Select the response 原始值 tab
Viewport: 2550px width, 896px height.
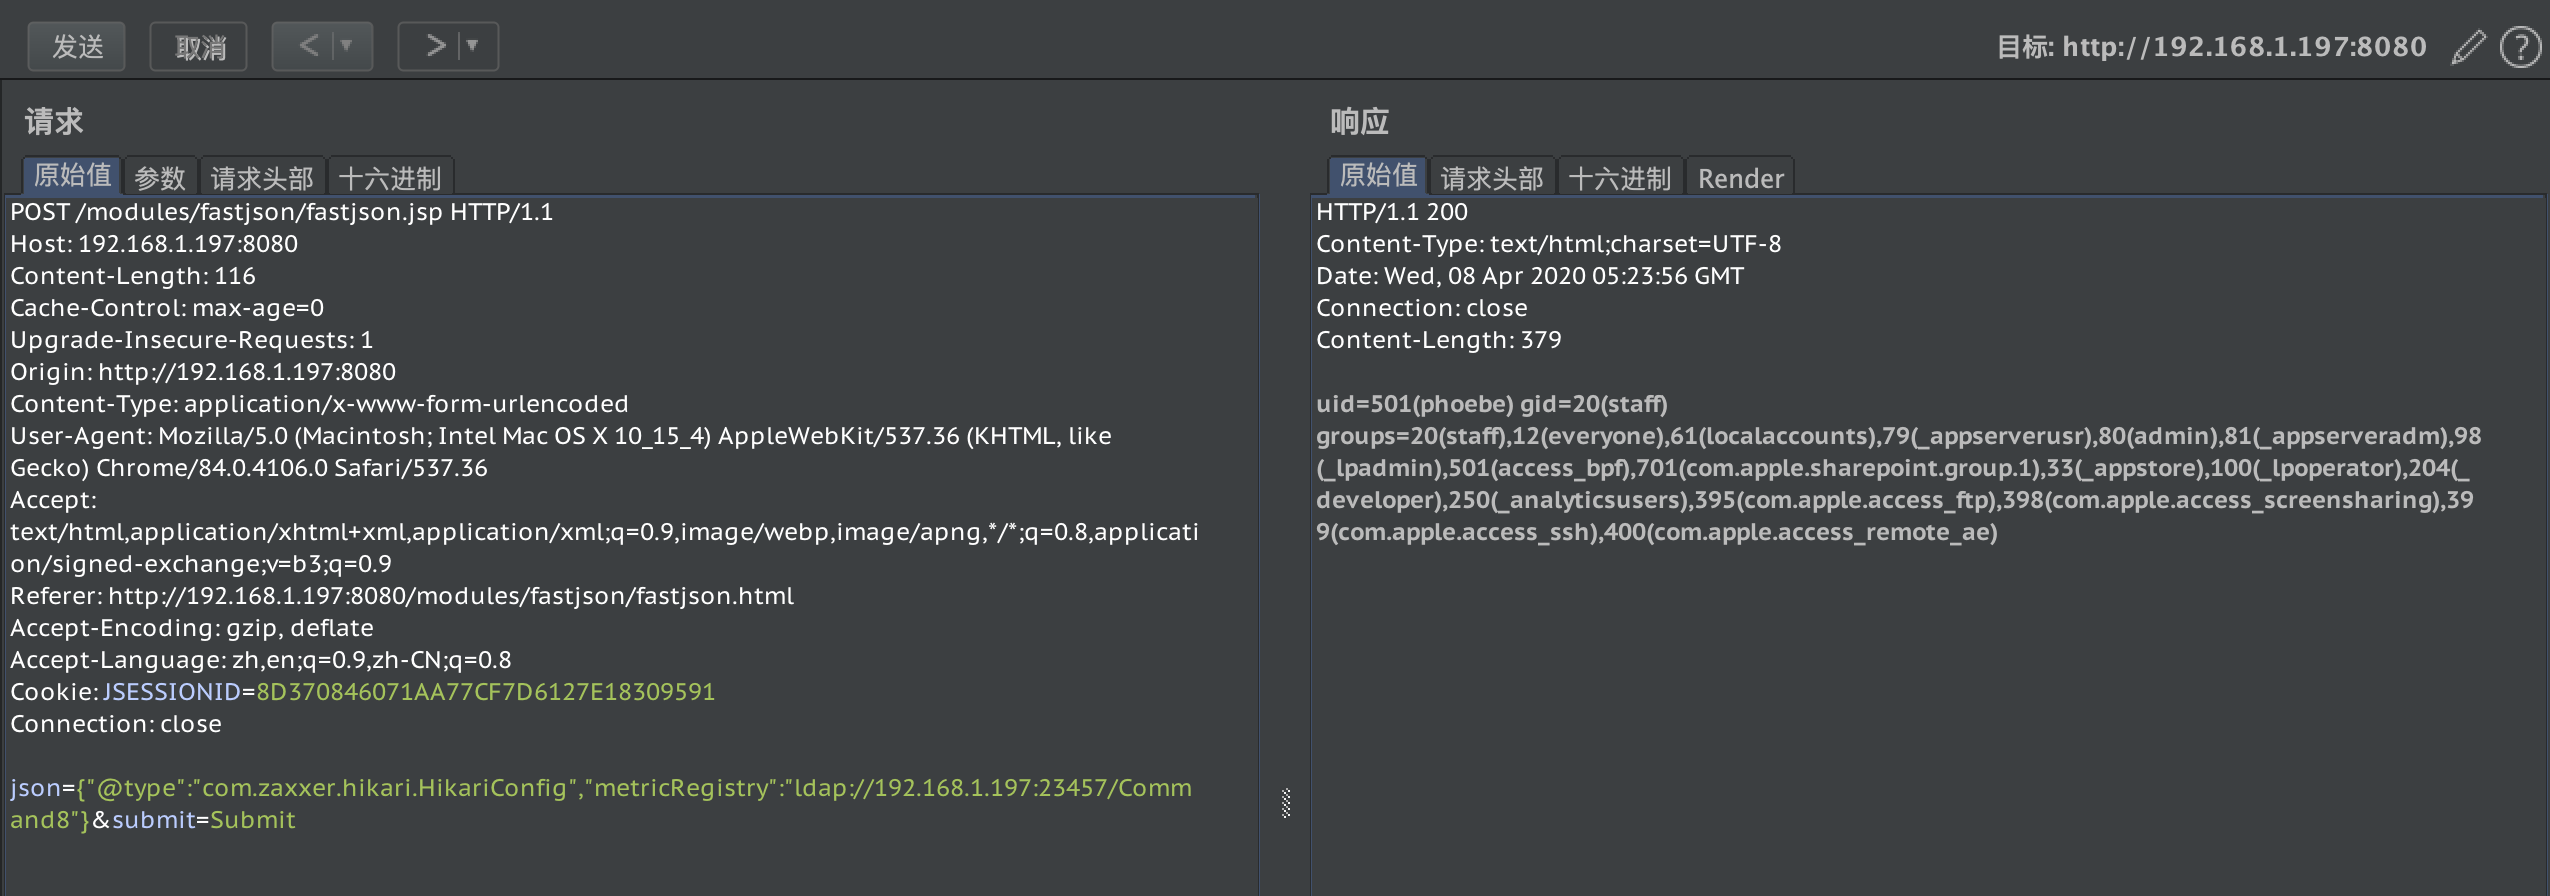[x=1378, y=176]
